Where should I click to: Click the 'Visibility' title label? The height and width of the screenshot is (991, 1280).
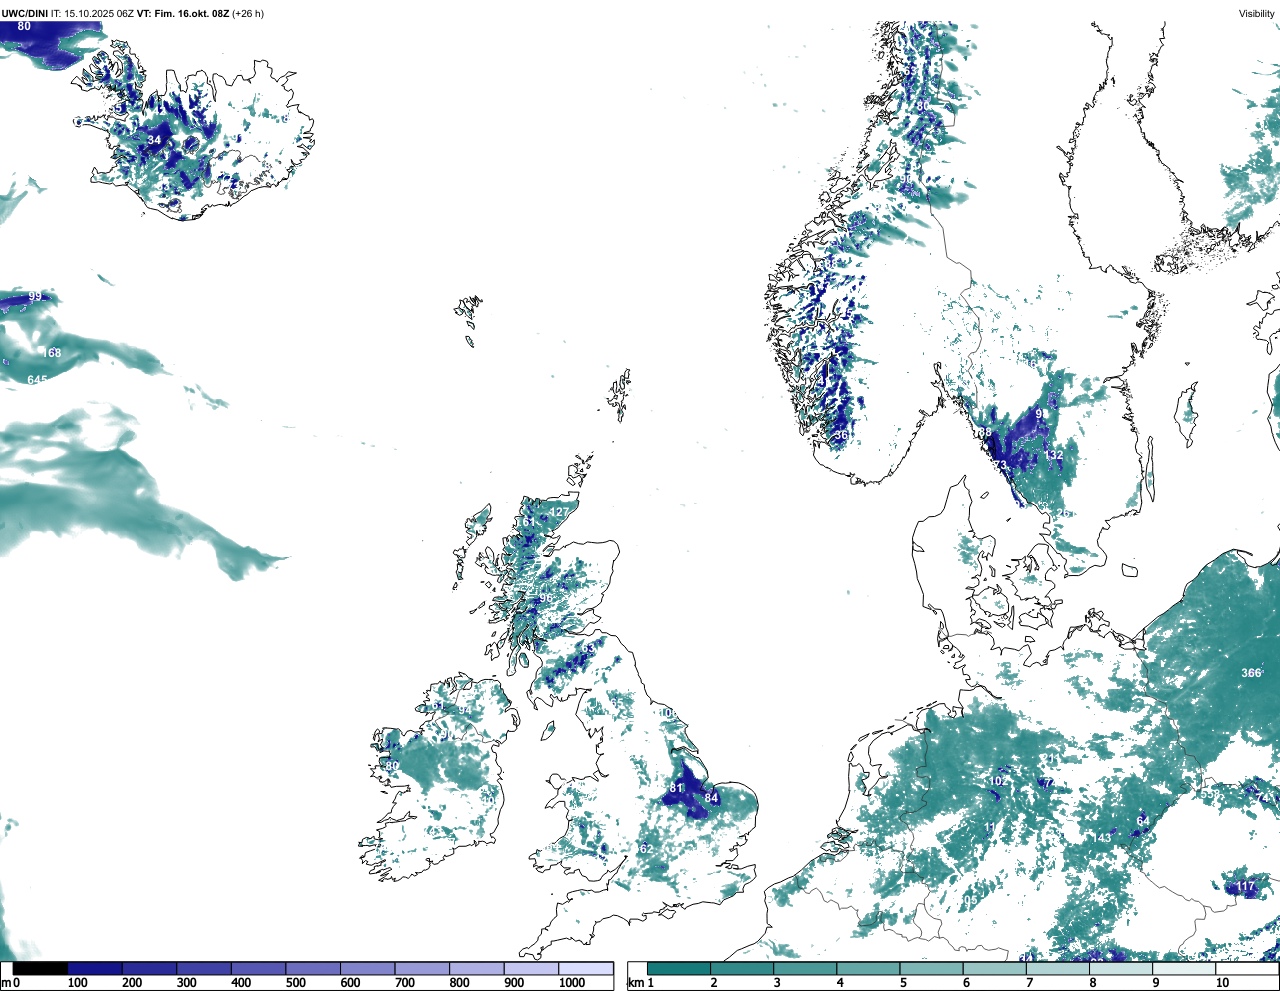pos(1257,13)
